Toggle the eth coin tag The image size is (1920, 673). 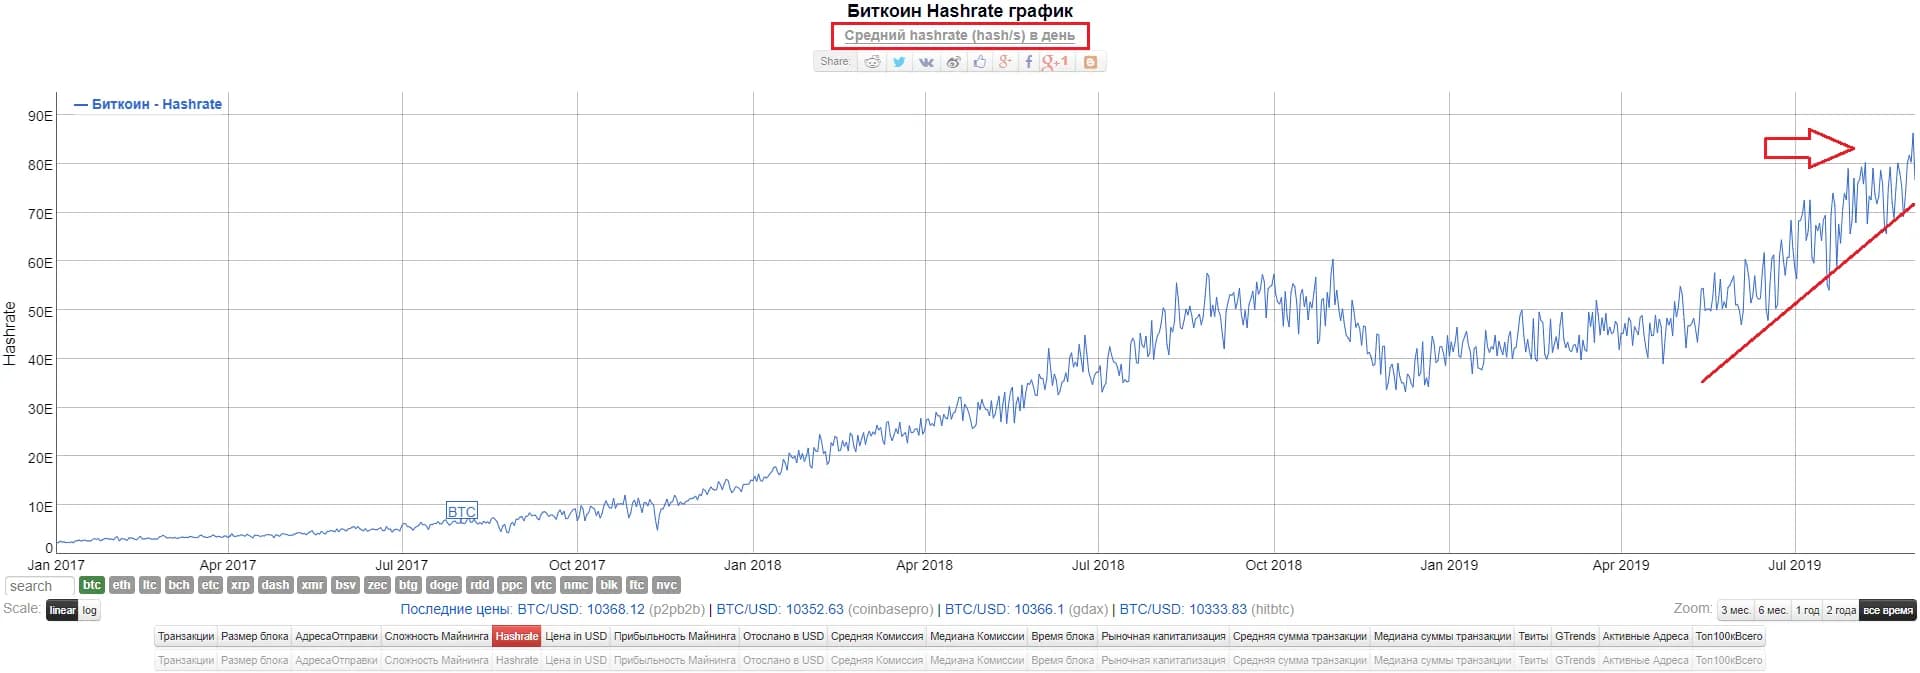tap(121, 585)
